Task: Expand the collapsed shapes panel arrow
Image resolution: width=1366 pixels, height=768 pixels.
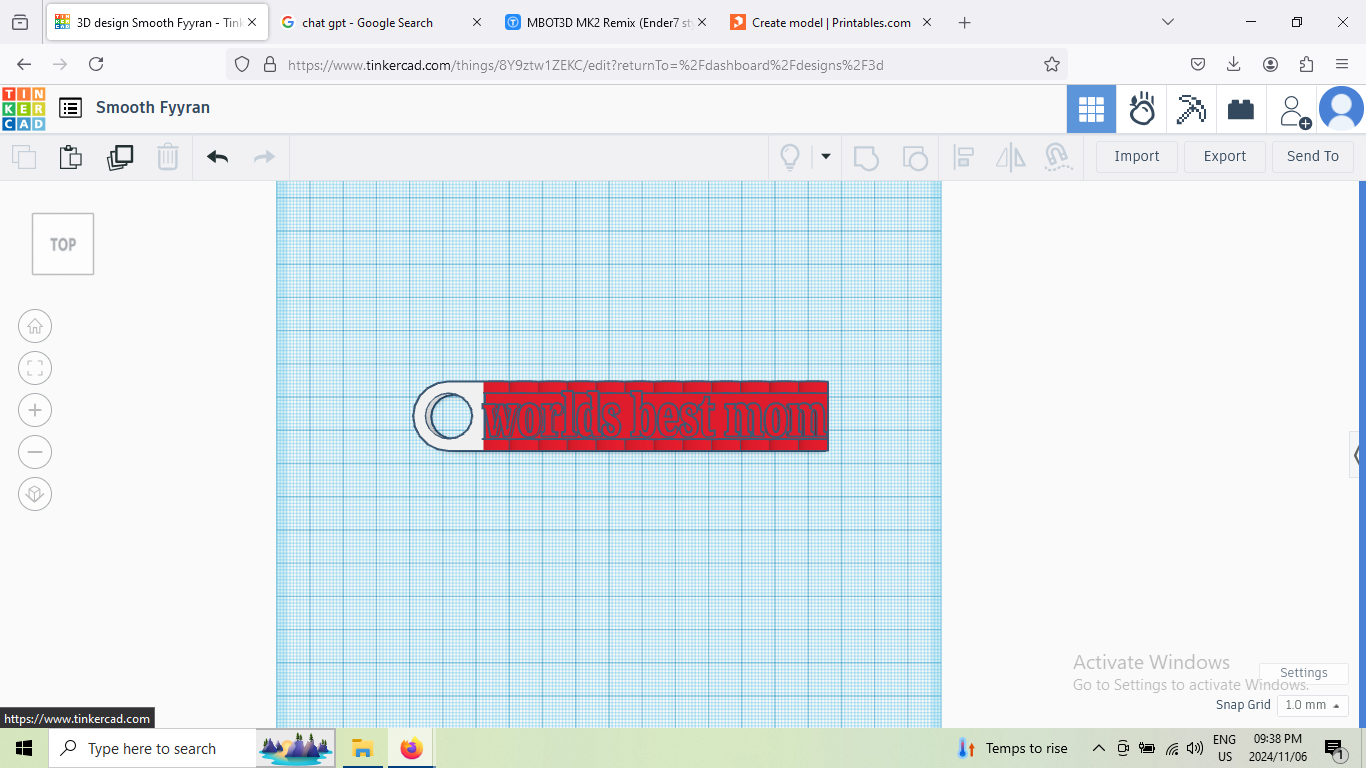Action: click(x=1357, y=455)
